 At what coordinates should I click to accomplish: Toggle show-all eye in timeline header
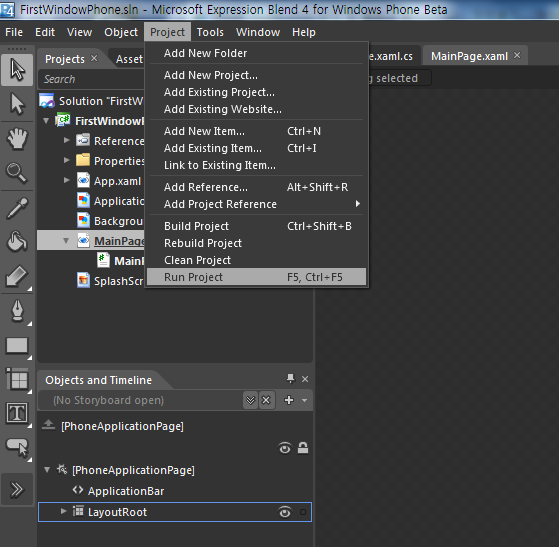(x=284, y=448)
